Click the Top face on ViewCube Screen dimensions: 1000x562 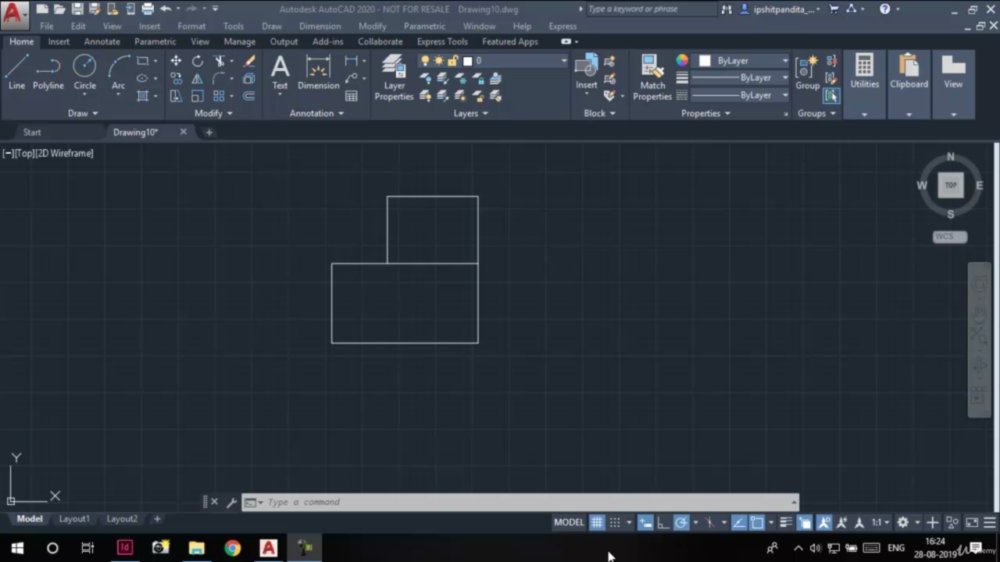point(950,185)
